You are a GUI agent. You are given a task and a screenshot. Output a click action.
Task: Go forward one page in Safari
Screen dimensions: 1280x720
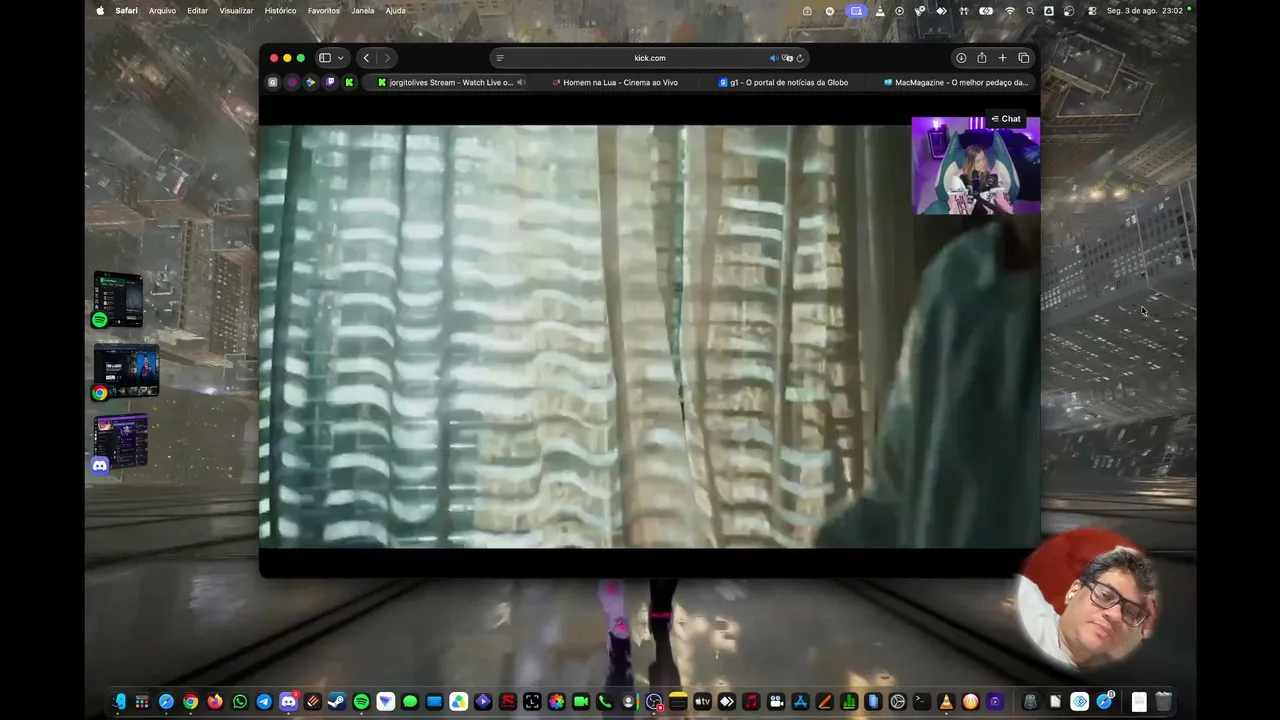[387, 58]
